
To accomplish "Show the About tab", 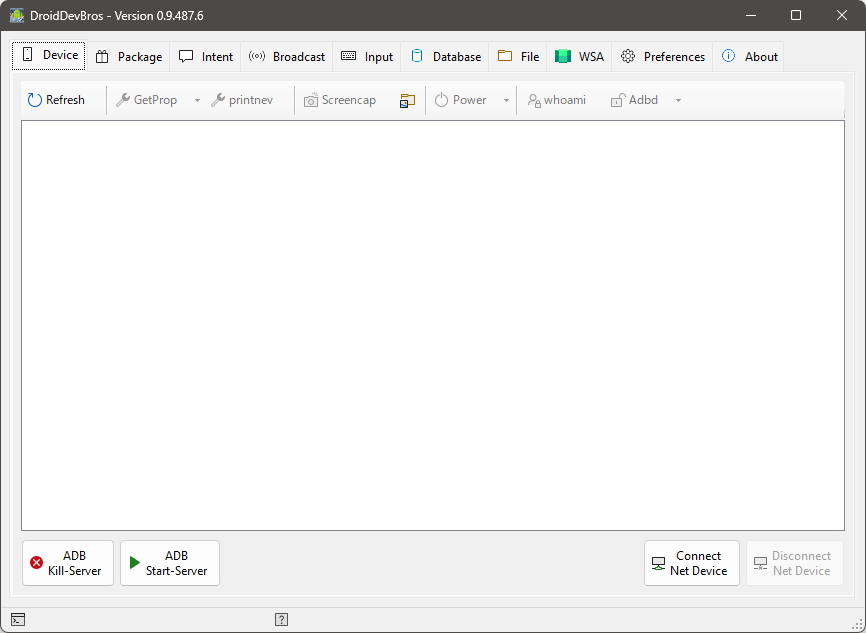I will point(749,57).
